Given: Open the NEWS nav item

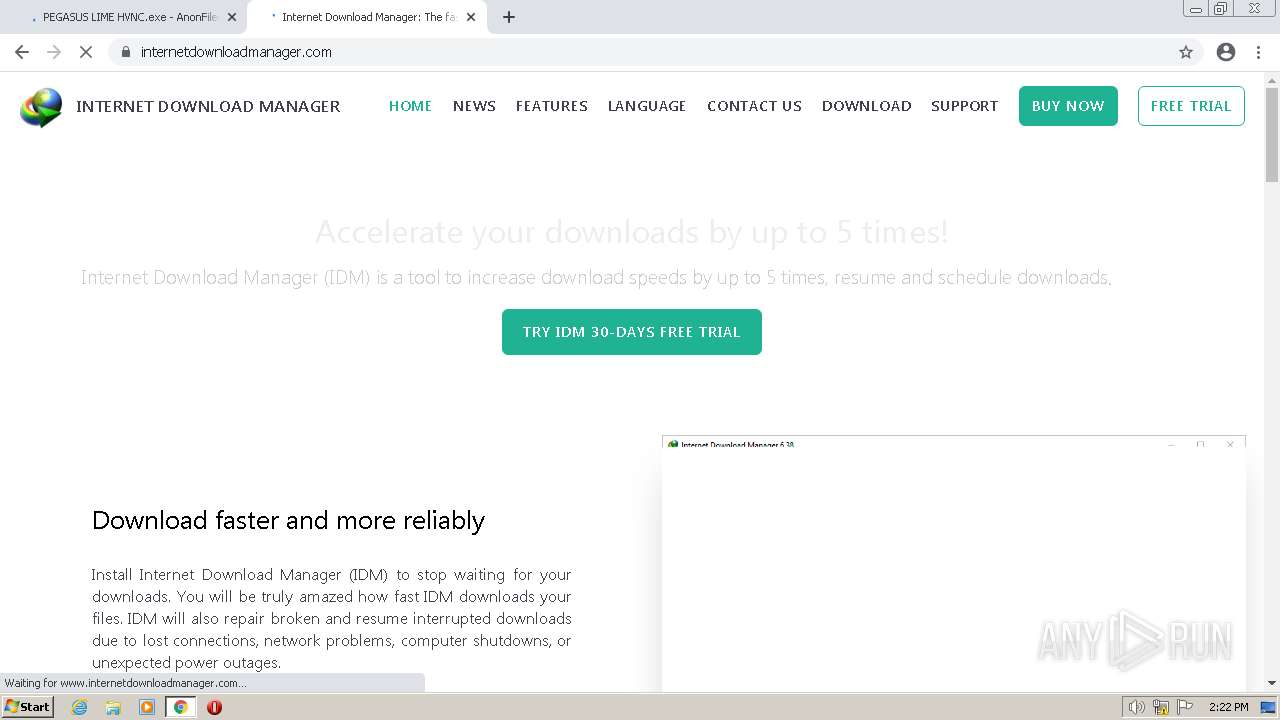Looking at the screenshot, I should pyautogui.click(x=474, y=106).
